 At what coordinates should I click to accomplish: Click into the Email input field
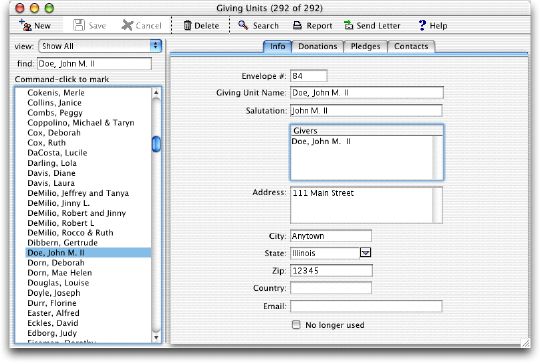(366, 306)
